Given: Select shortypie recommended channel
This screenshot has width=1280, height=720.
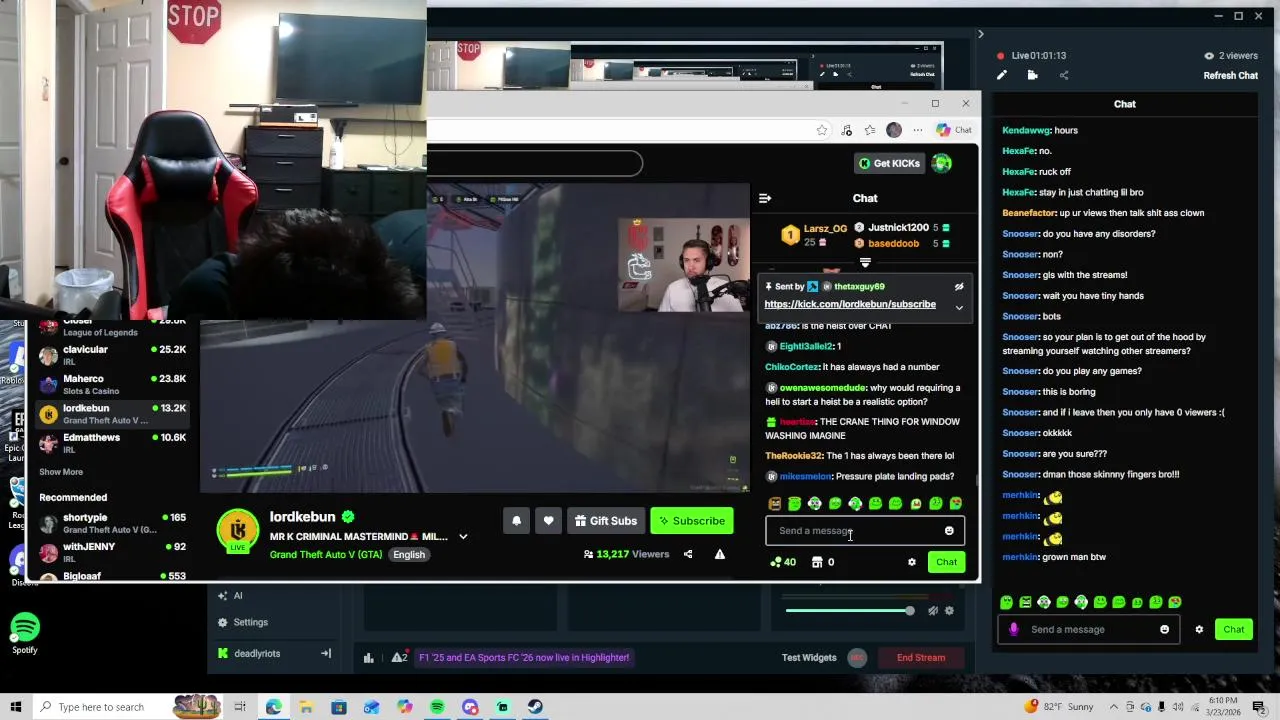Looking at the screenshot, I should click(112, 523).
